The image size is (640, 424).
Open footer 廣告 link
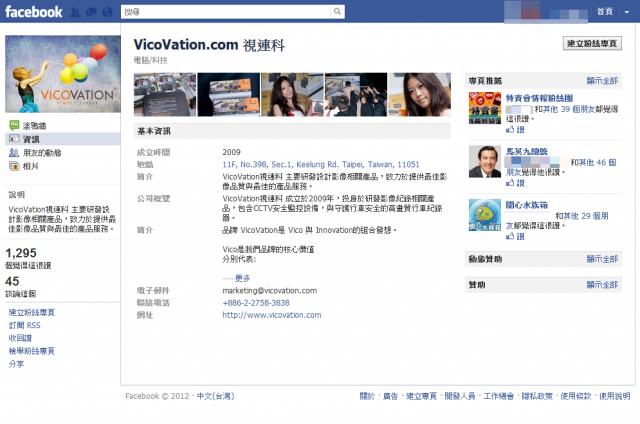(390, 396)
